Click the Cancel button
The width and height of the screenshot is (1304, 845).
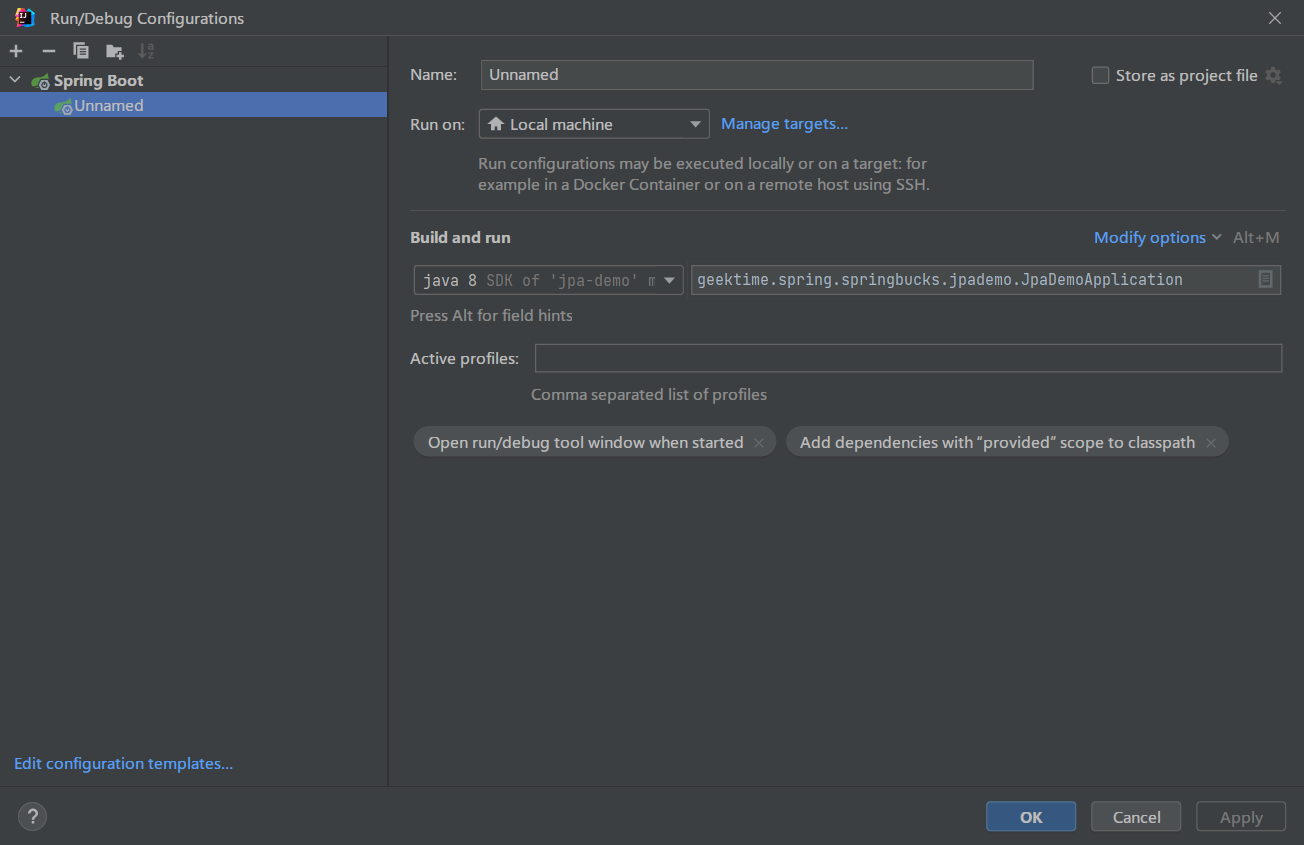[x=1136, y=817]
